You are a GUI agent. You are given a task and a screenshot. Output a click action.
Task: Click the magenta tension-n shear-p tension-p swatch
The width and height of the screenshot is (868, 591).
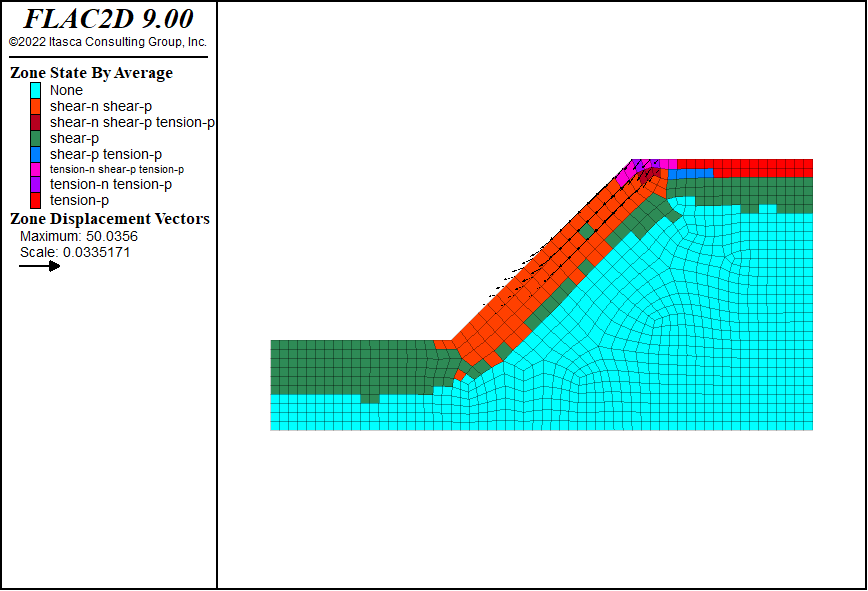point(35,169)
